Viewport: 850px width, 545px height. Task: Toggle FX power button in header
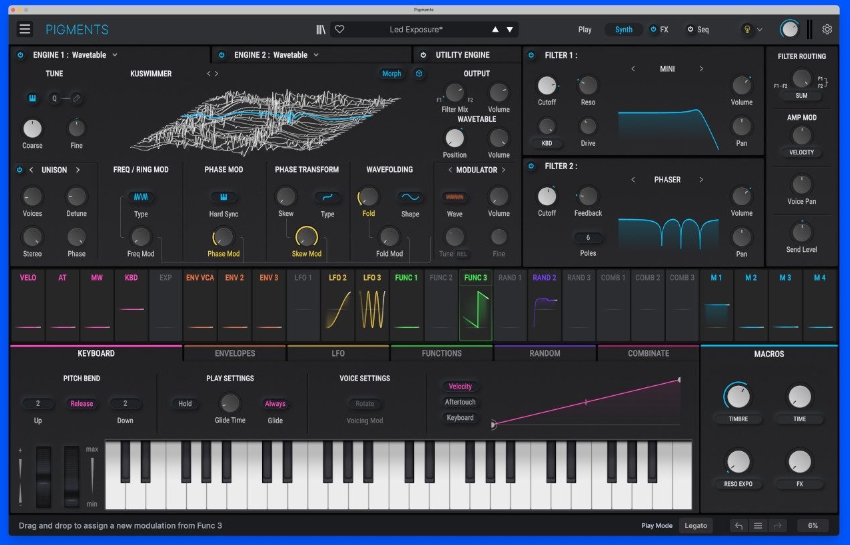click(653, 29)
